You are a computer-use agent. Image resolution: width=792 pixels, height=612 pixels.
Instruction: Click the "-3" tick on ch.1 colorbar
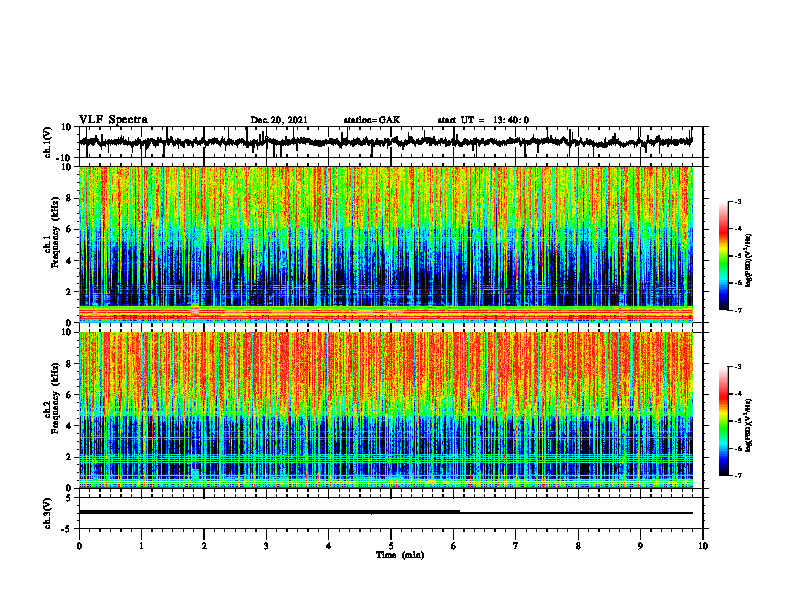[737, 202]
